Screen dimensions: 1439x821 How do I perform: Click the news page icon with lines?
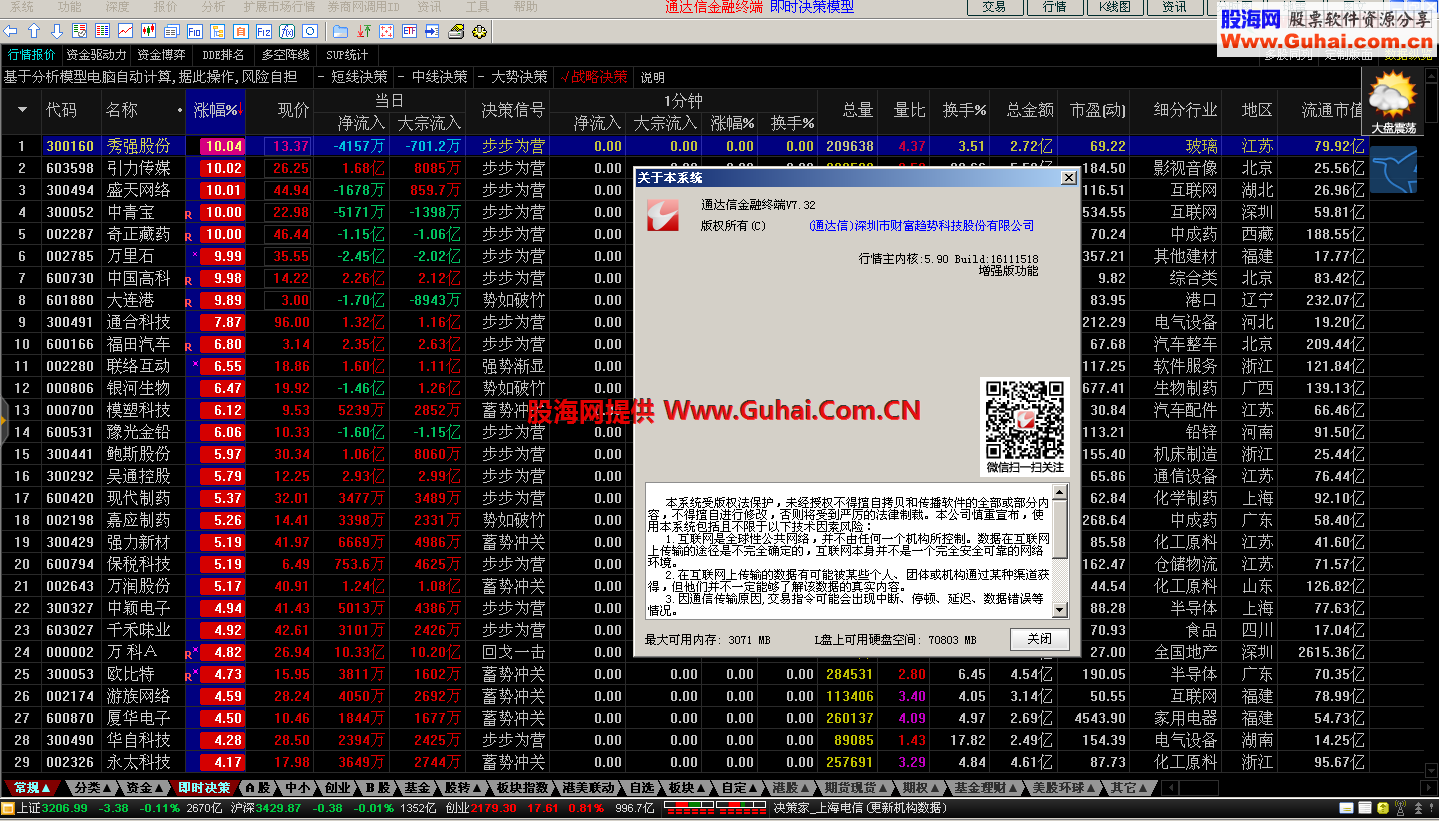coord(171,31)
